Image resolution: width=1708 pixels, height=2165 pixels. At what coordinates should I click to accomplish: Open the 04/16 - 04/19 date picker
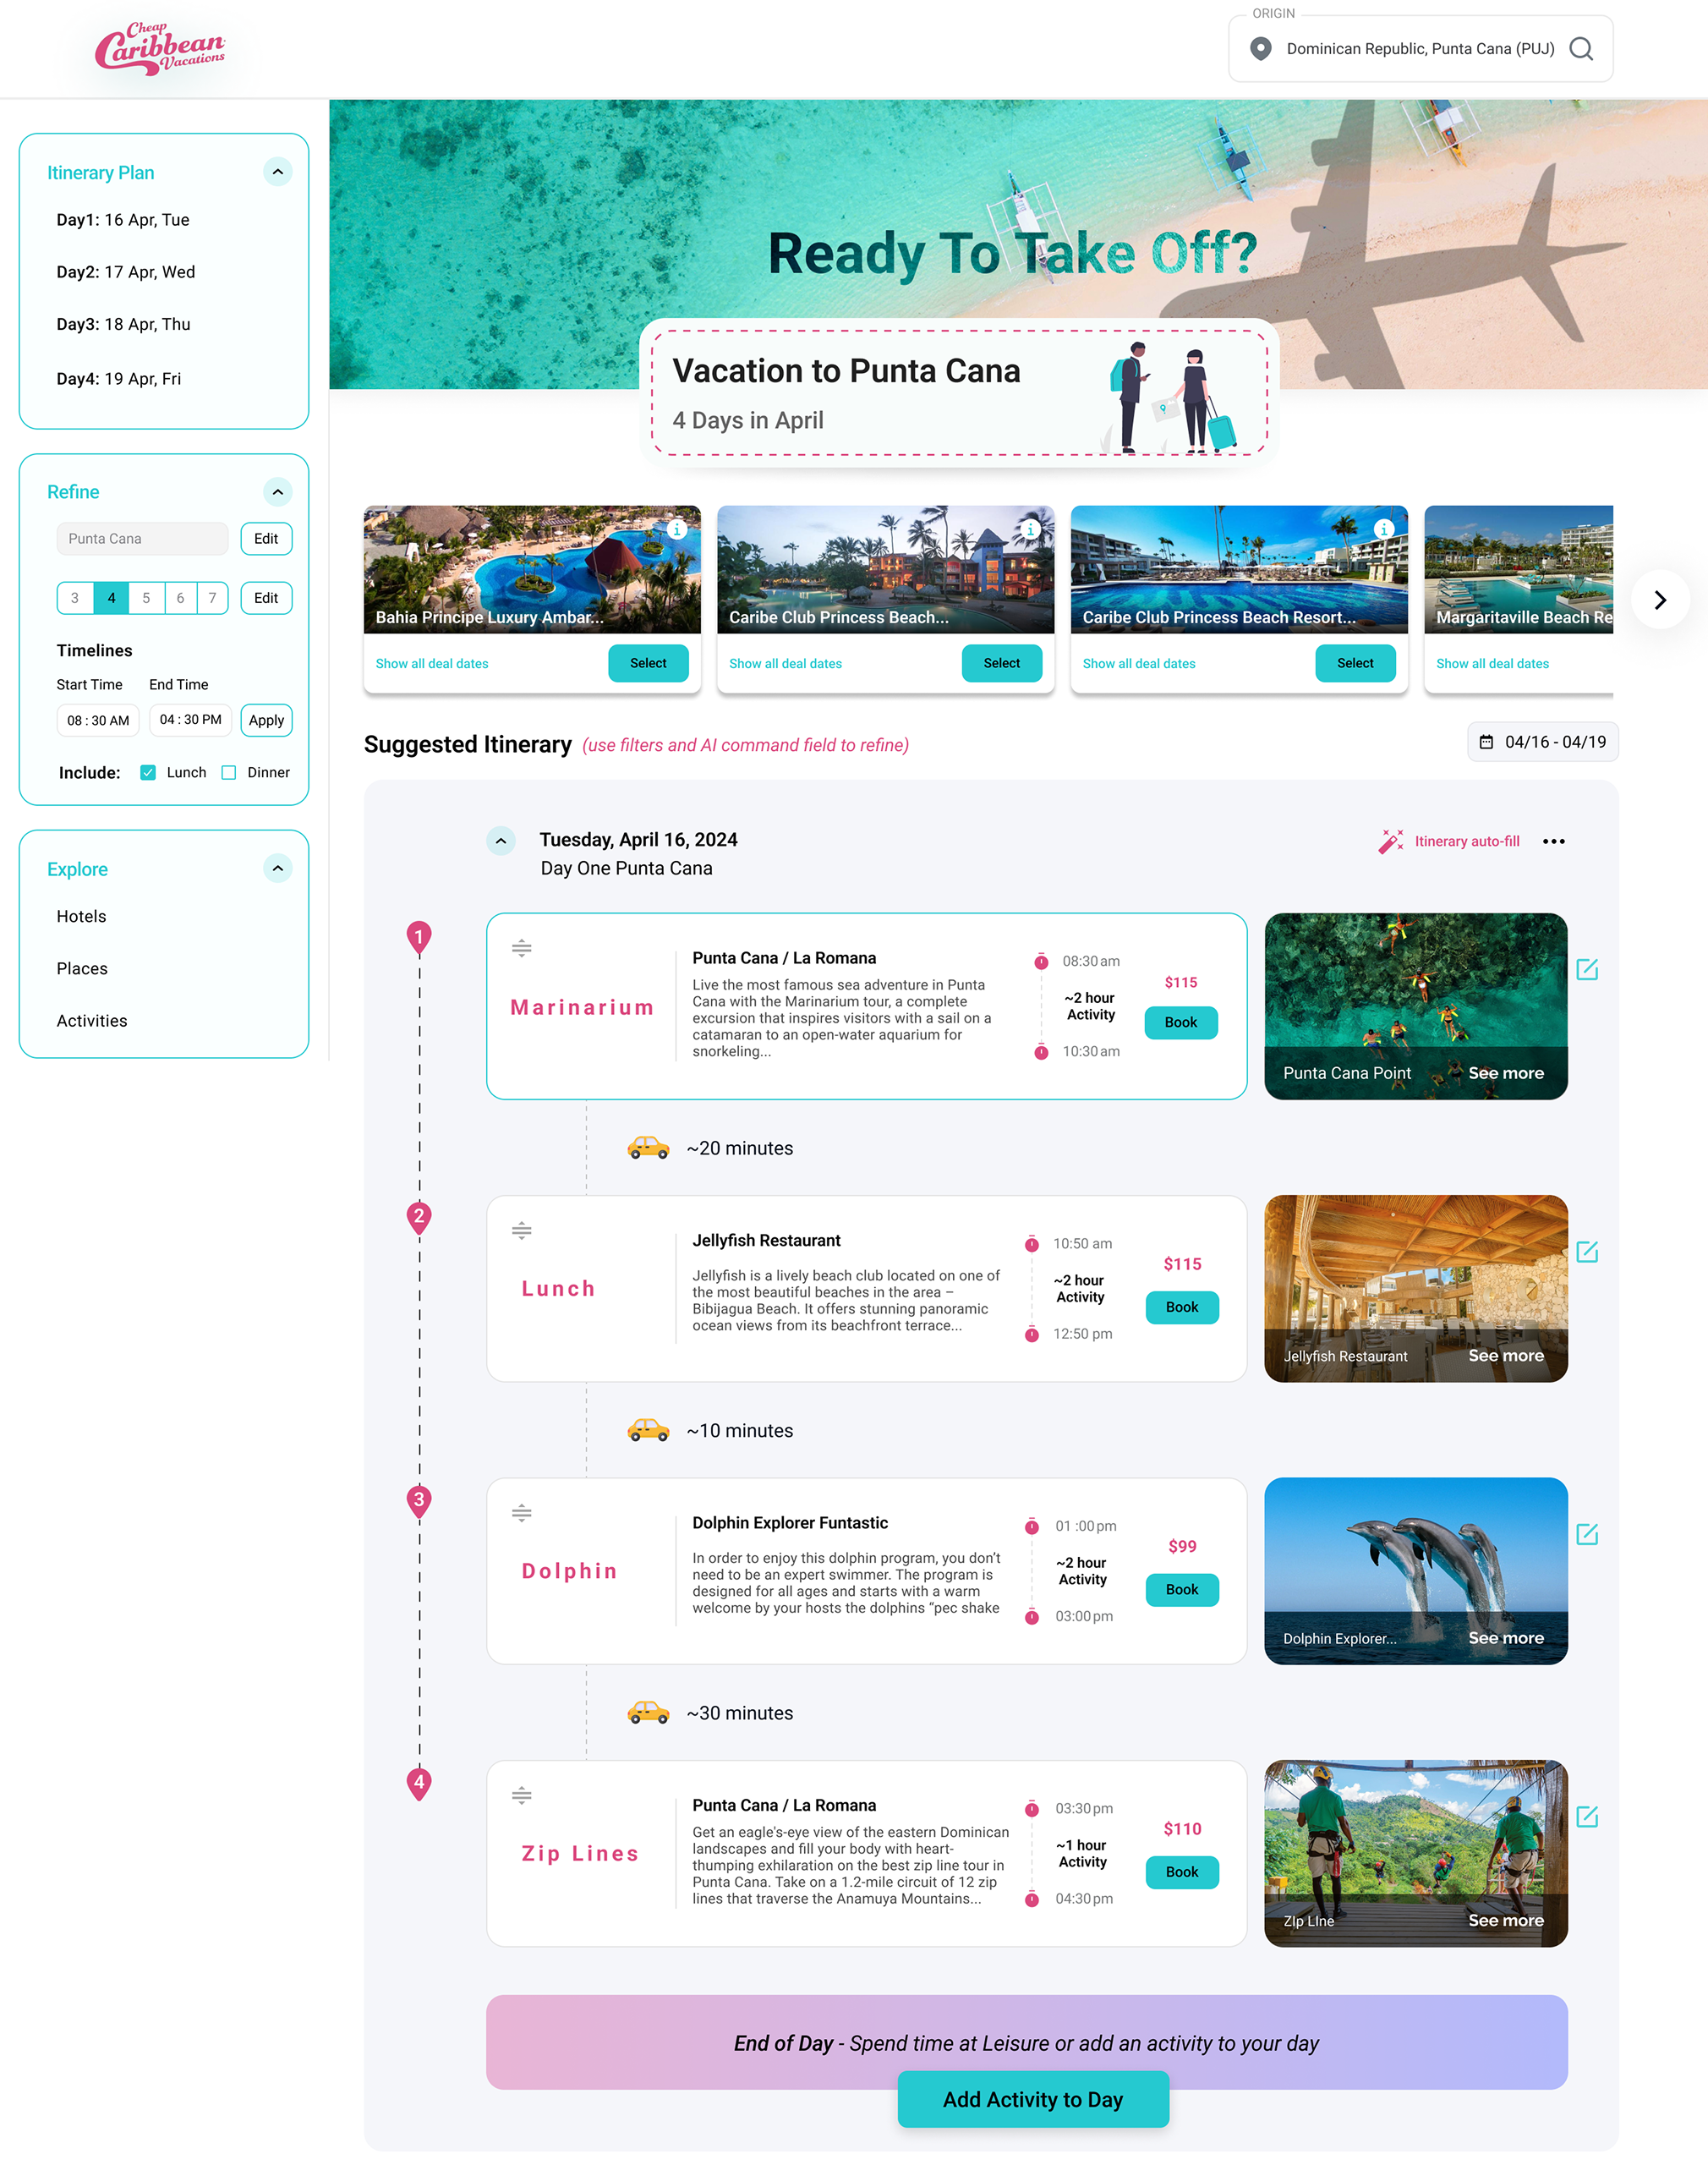pos(1543,742)
